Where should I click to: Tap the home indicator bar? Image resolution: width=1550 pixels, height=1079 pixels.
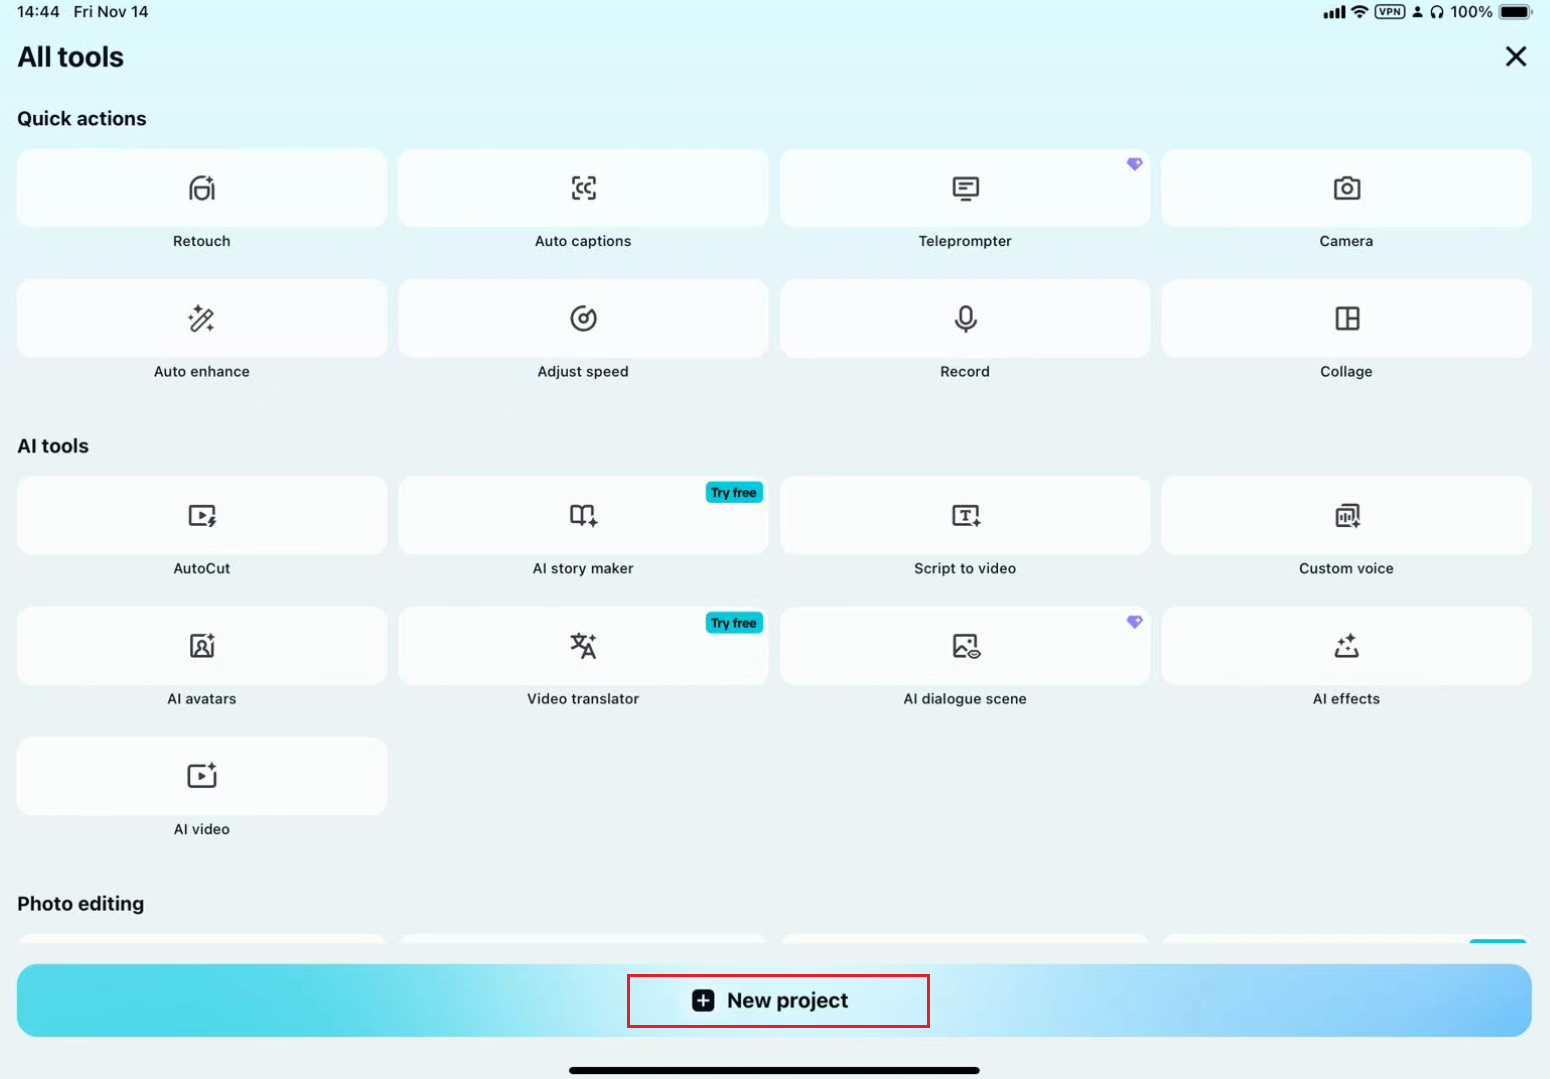pos(774,1070)
